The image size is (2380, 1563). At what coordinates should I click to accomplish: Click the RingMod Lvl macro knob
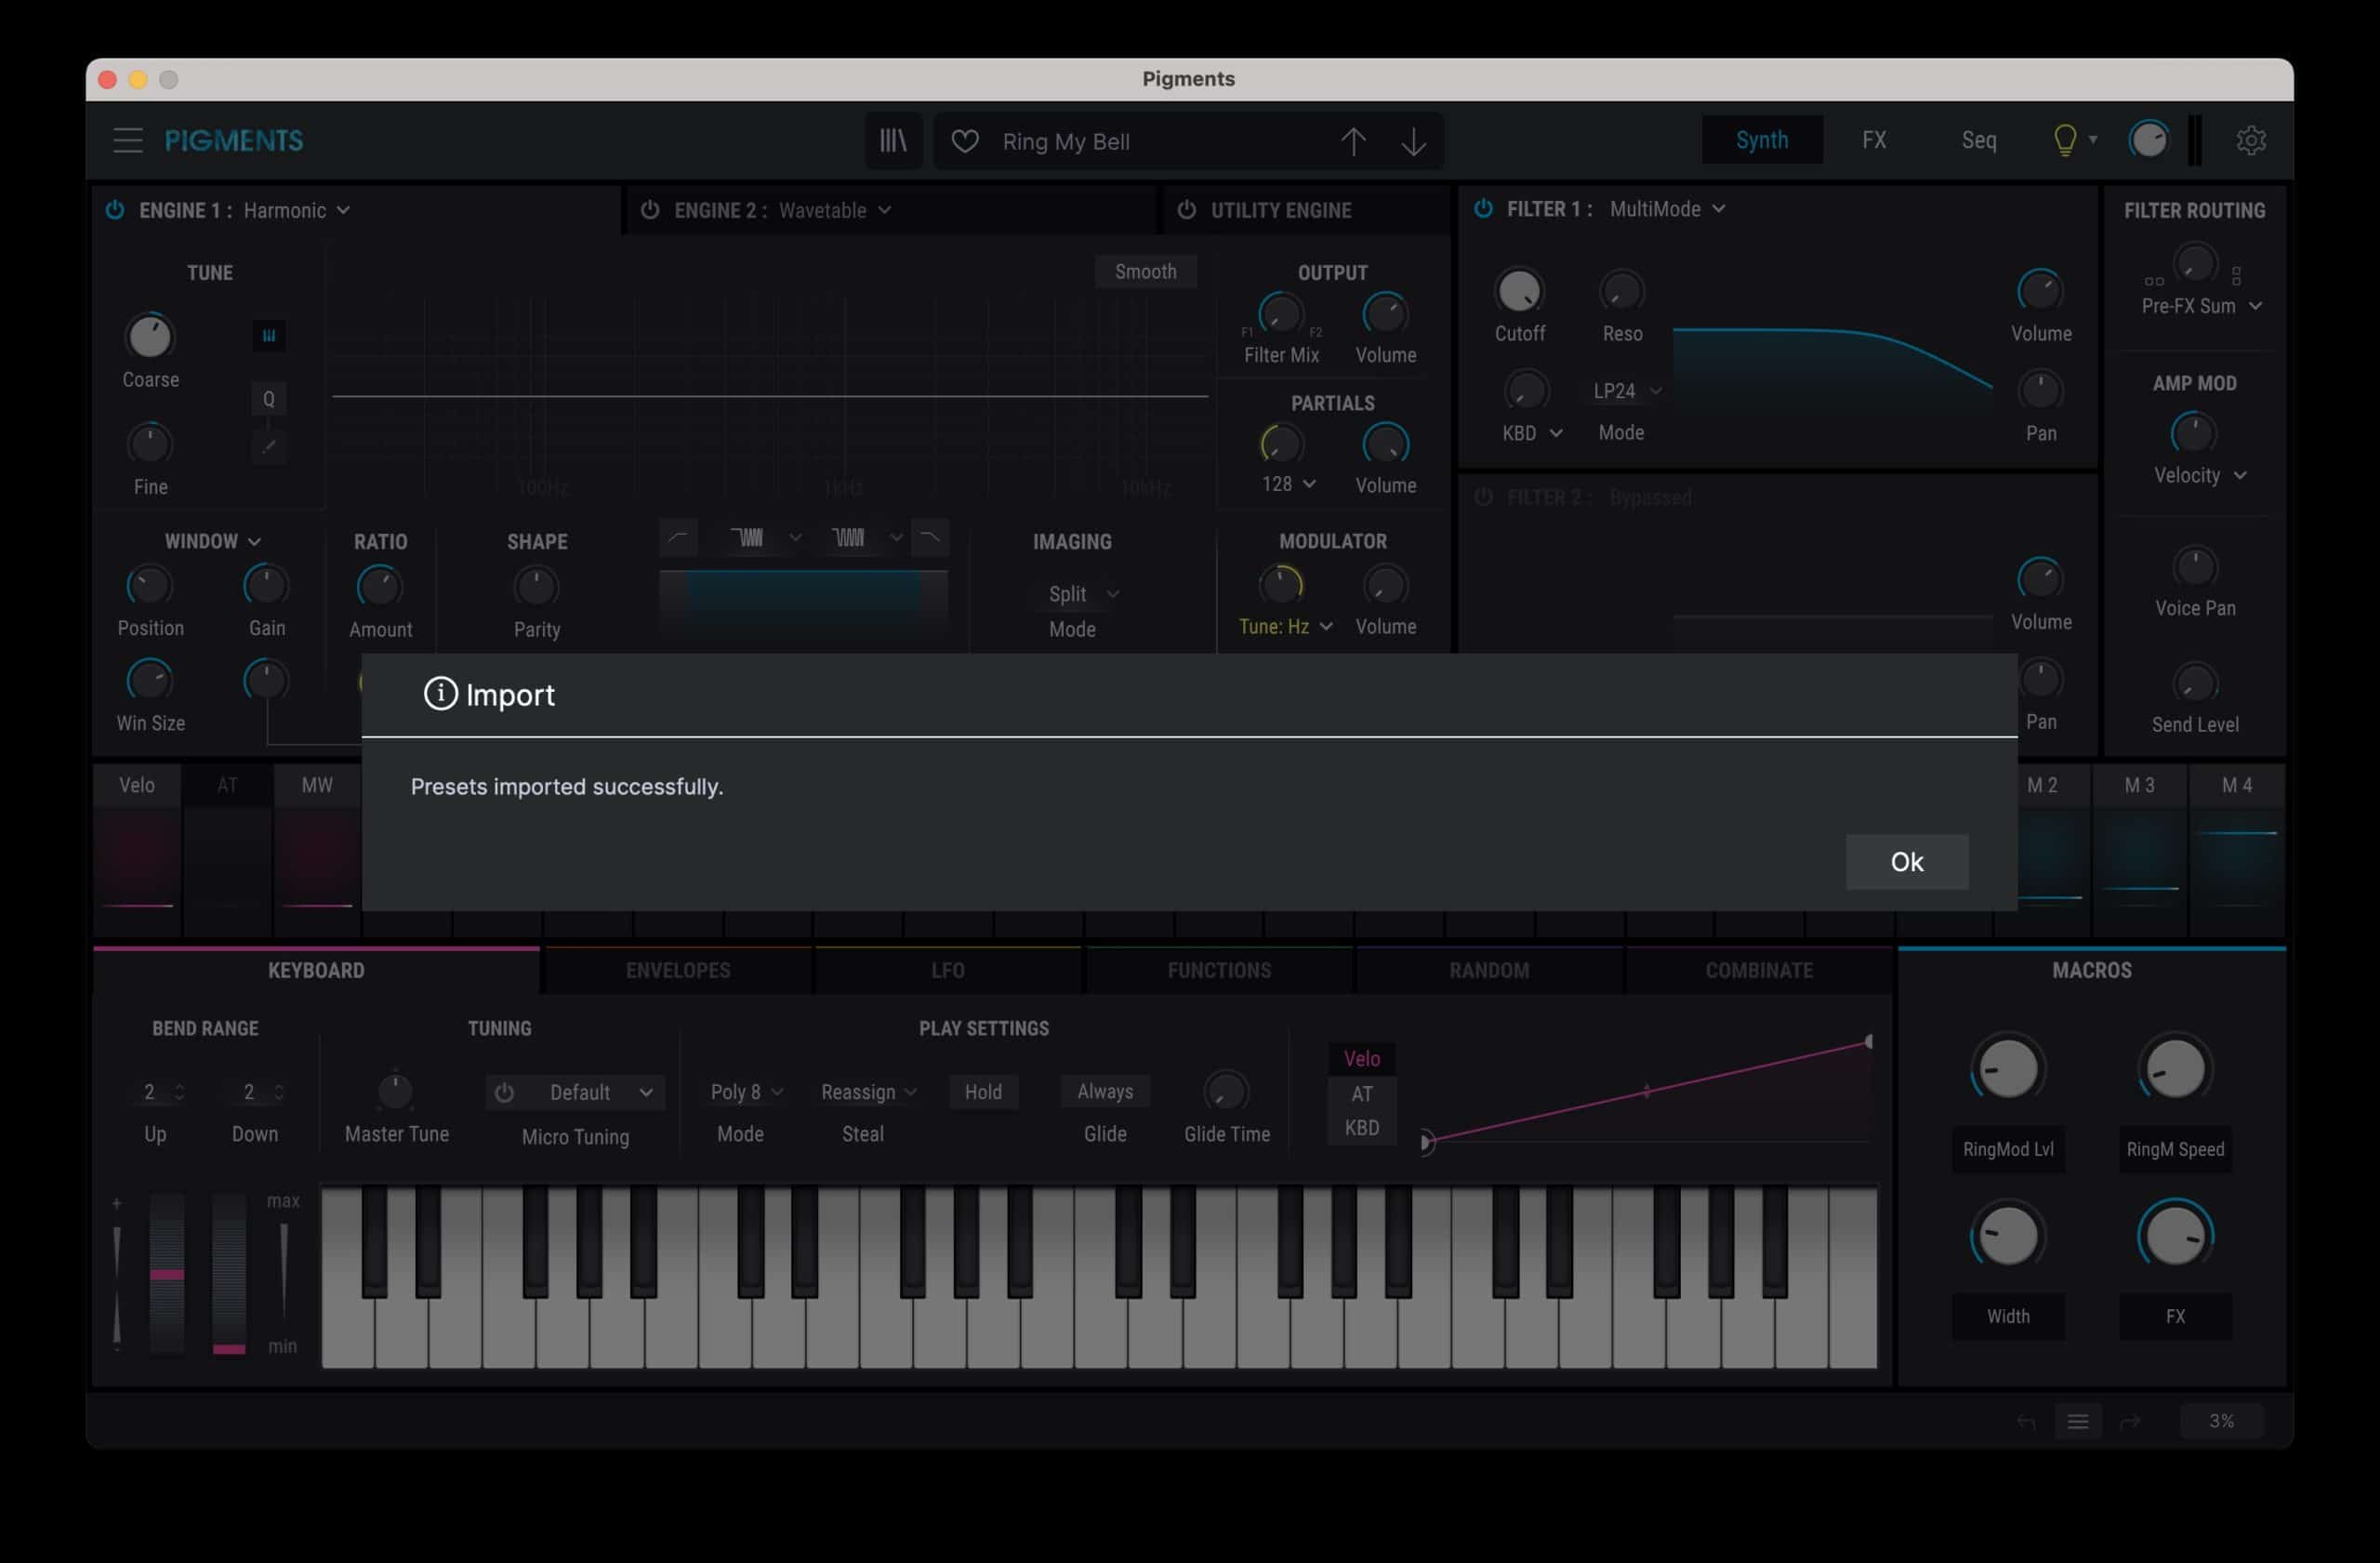click(2007, 1069)
